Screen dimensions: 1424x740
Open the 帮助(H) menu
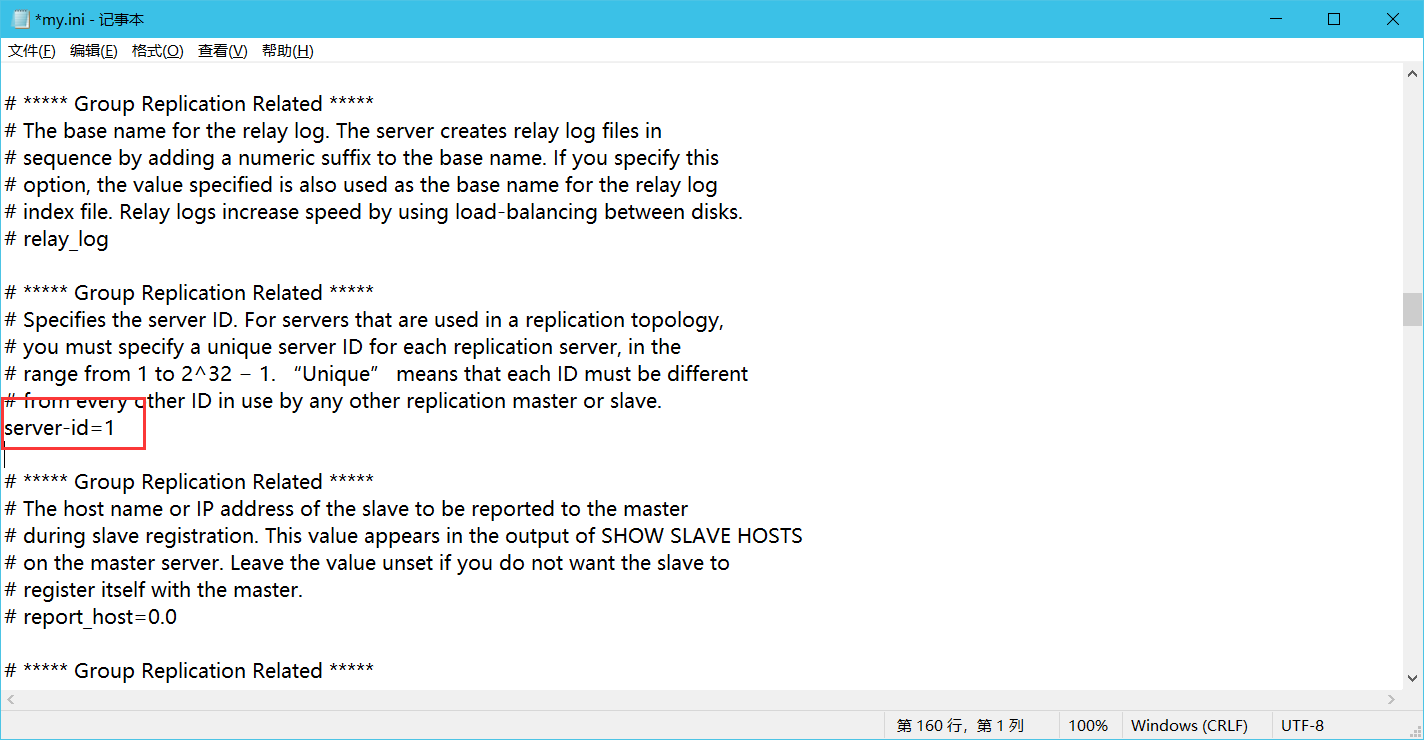[287, 51]
